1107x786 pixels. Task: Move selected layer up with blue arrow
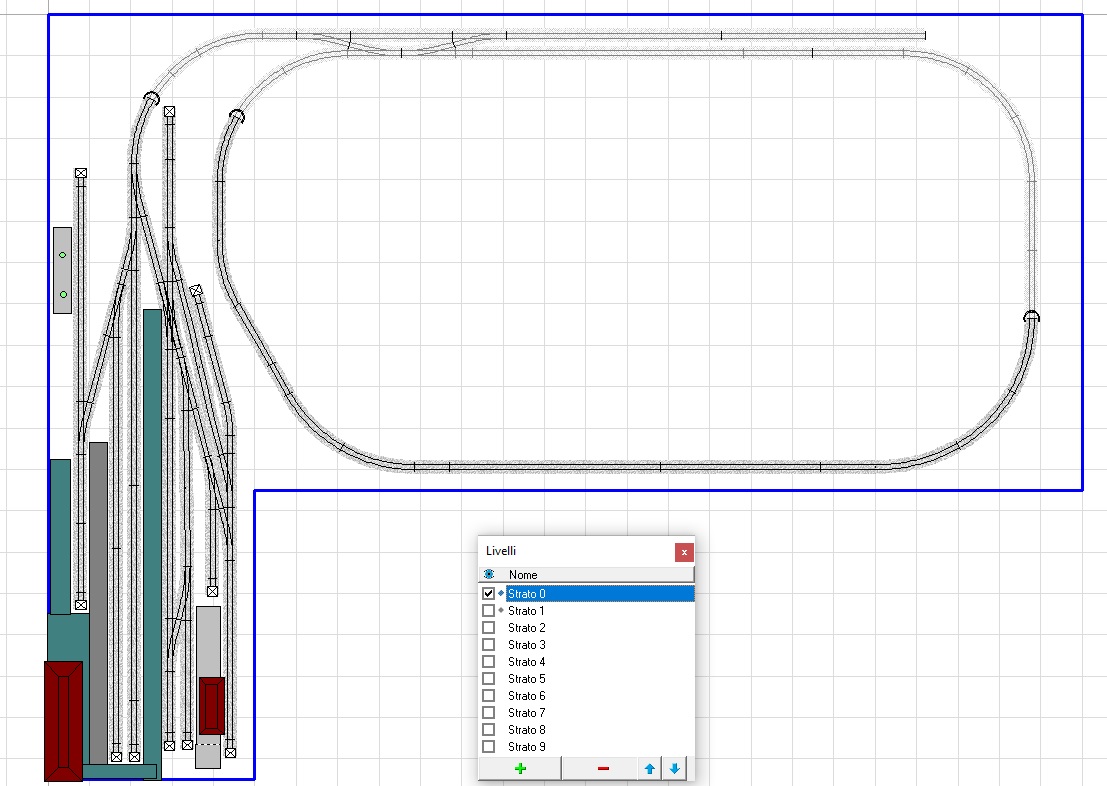[x=649, y=768]
